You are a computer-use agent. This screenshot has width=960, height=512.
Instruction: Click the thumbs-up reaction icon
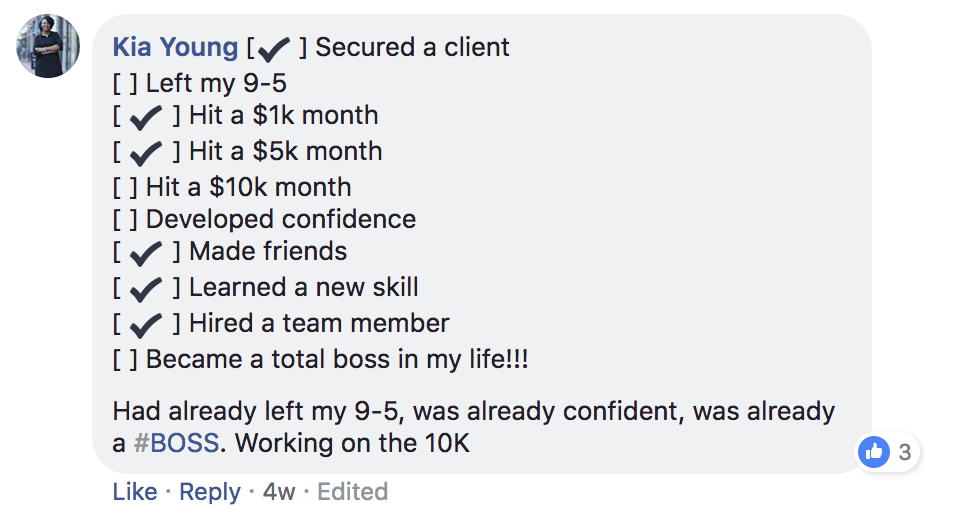click(x=874, y=452)
